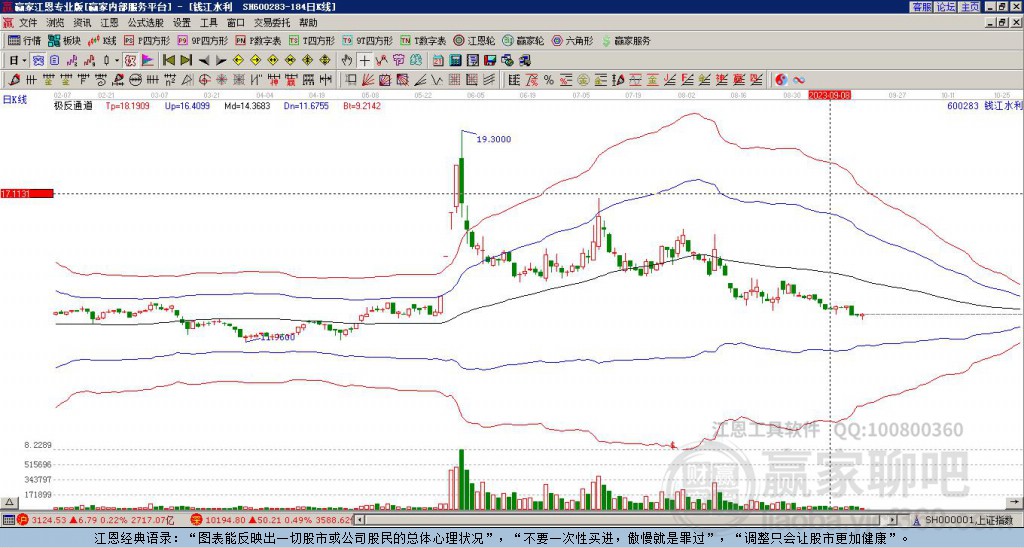Click the Tp=18.1909 indicator value
This screenshot has height=548, width=1024.
[127, 106]
